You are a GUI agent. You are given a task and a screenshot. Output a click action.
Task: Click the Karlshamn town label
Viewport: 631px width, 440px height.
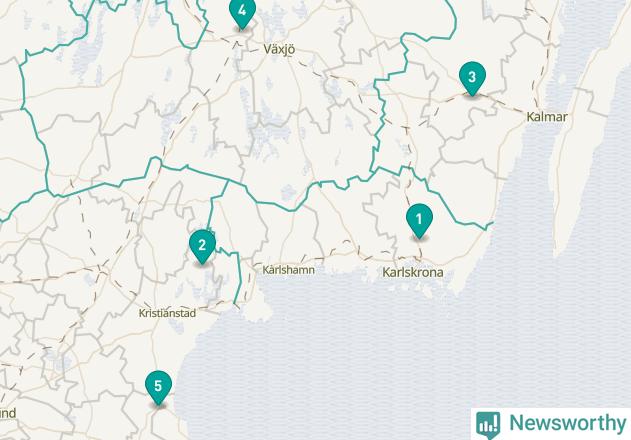coord(288,270)
